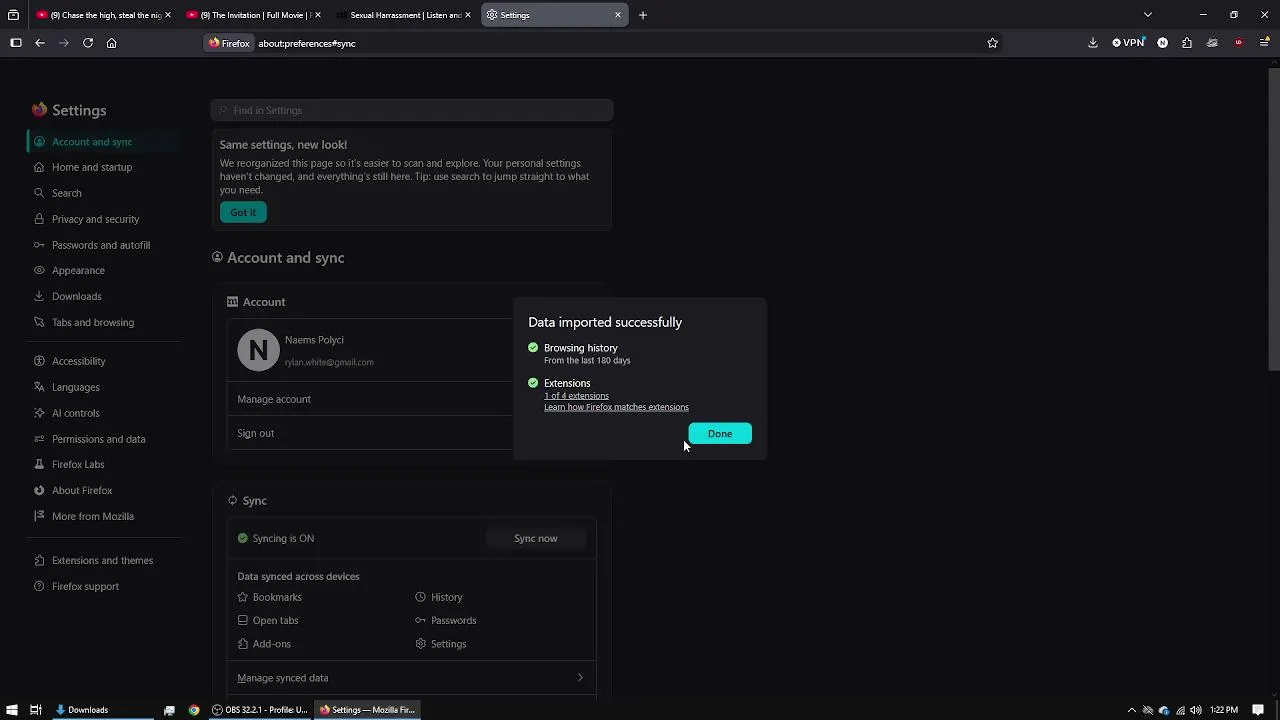Click 'Open tabs' synced data item
1280x720 pixels.
[275, 620]
